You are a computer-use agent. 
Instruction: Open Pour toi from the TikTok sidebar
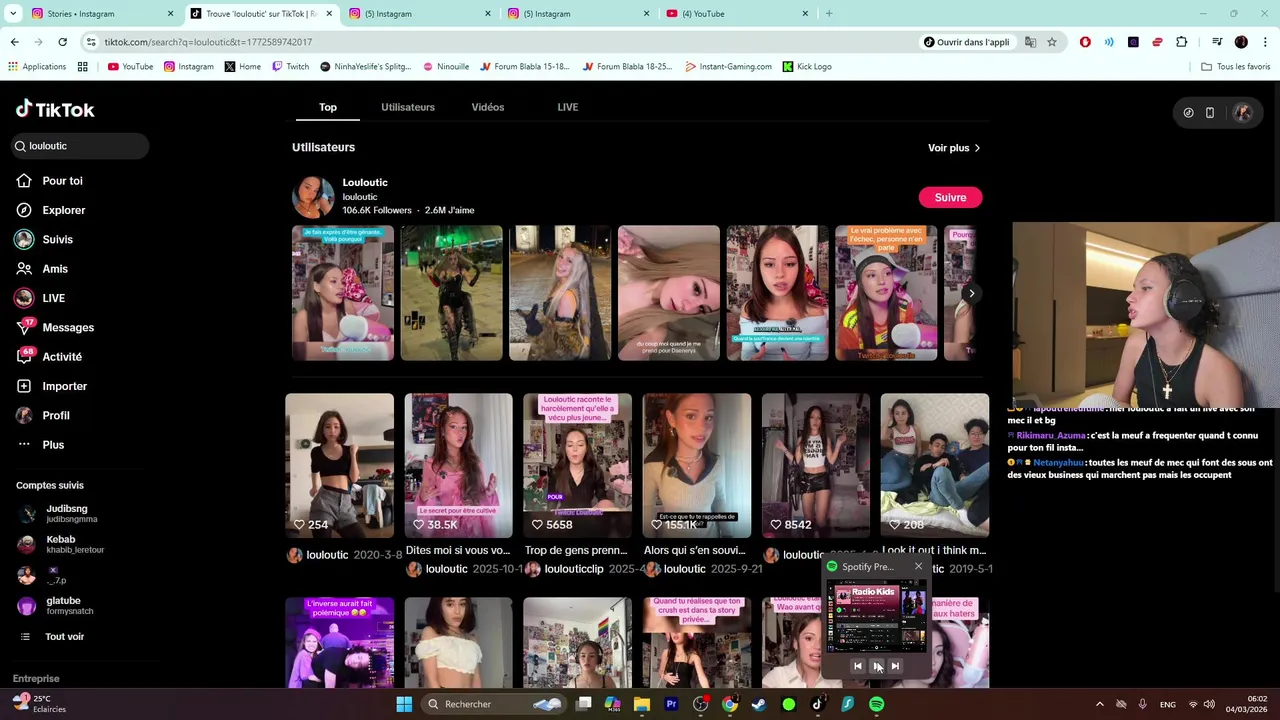(x=62, y=181)
